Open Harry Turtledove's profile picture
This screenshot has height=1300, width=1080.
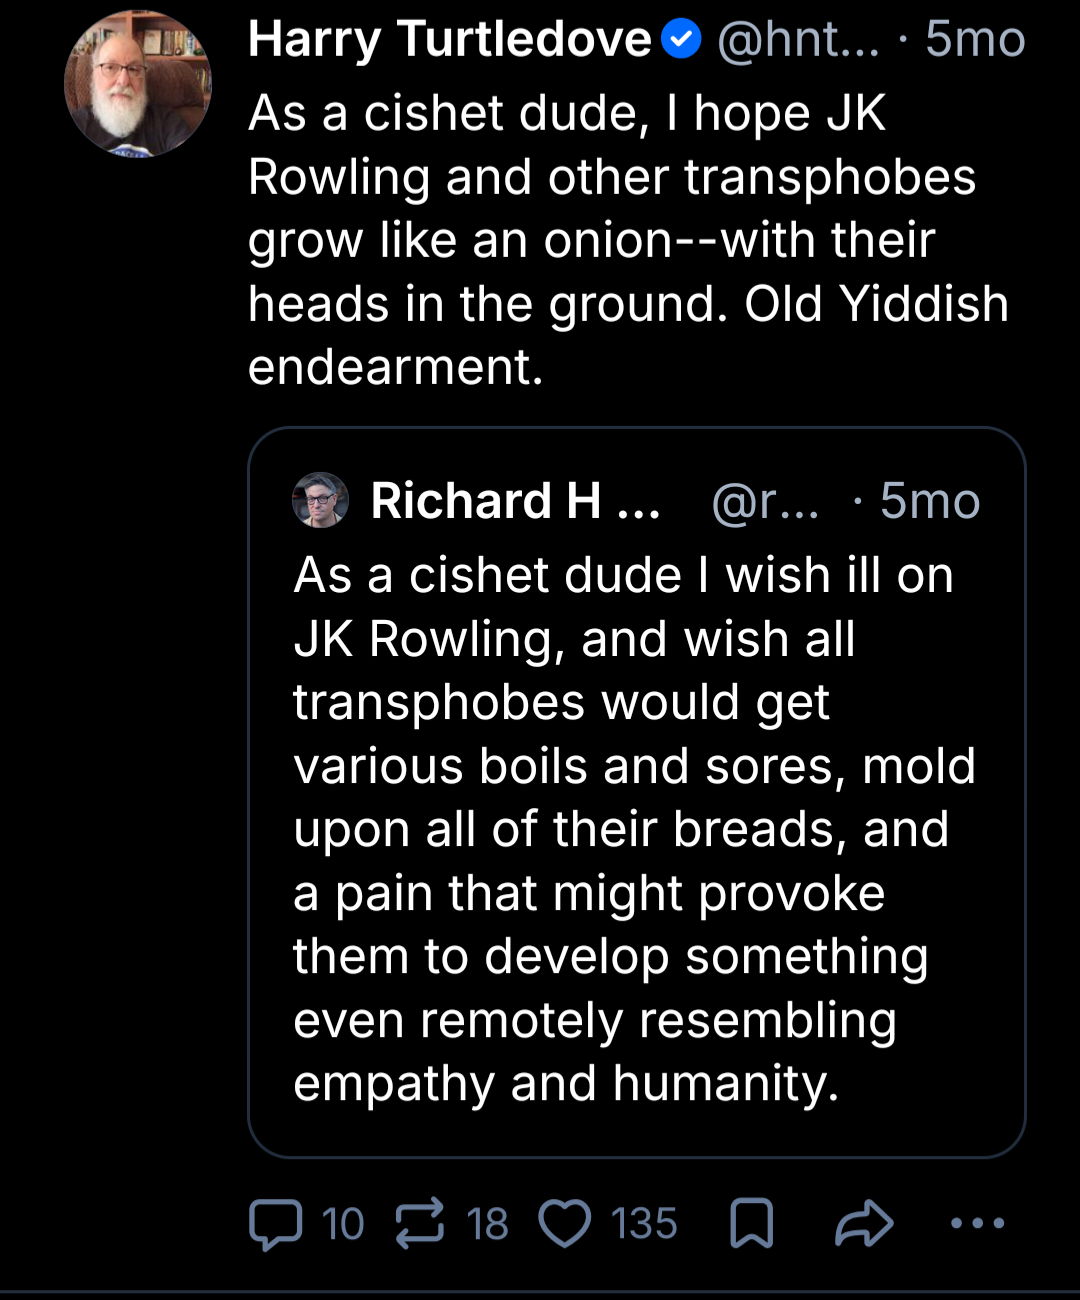pyautogui.click(x=137, y=85)
